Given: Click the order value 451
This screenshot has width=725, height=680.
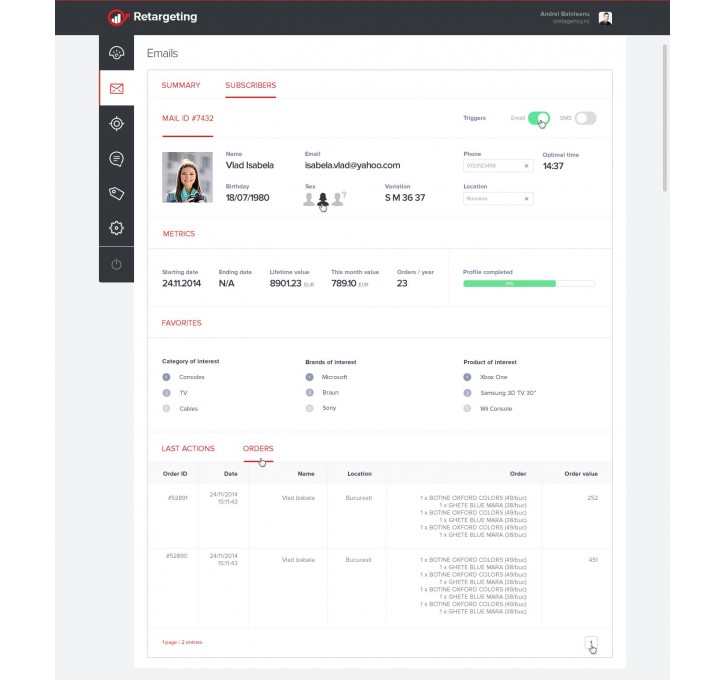Looking at the screenshot, I should click(593, 560).
